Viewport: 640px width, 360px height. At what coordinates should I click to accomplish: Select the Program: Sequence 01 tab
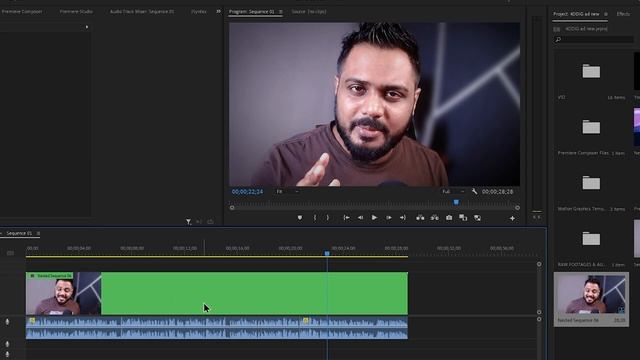[x=251, y=11]
